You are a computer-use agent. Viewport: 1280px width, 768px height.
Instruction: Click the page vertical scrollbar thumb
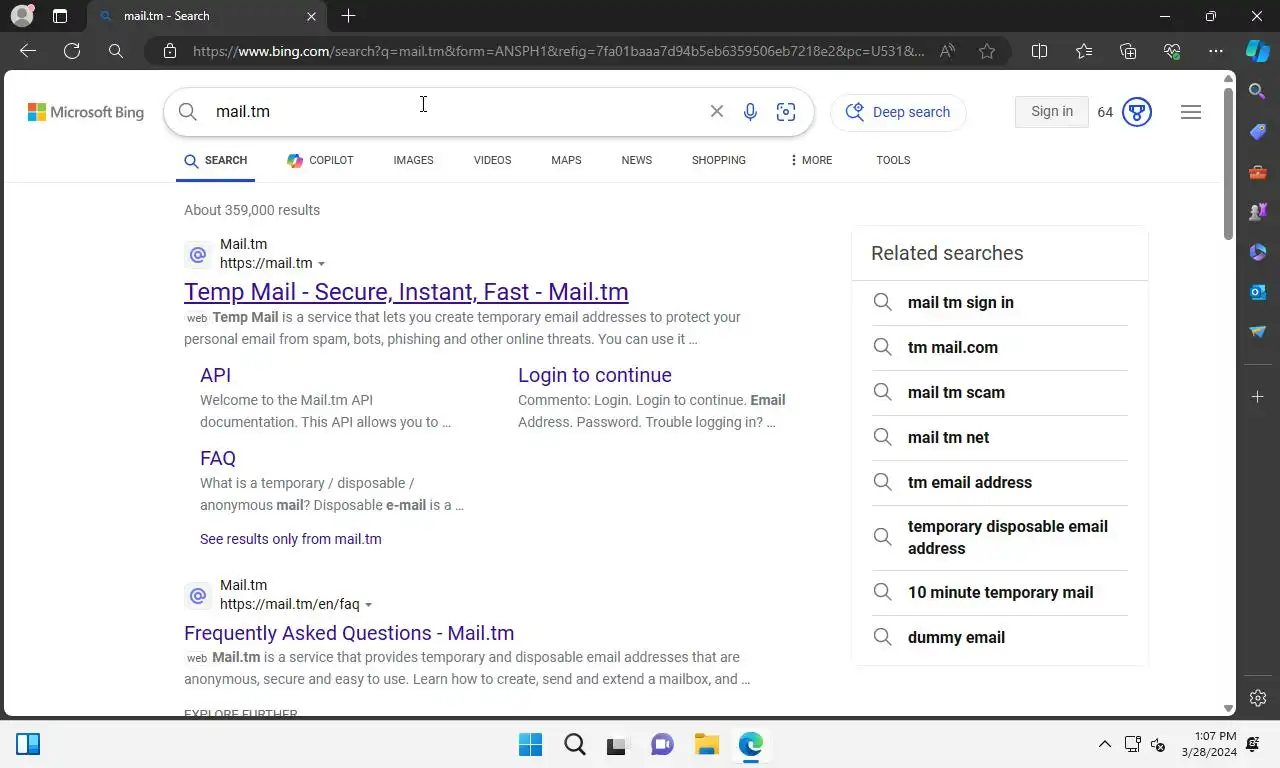(x=1229, y=165)
